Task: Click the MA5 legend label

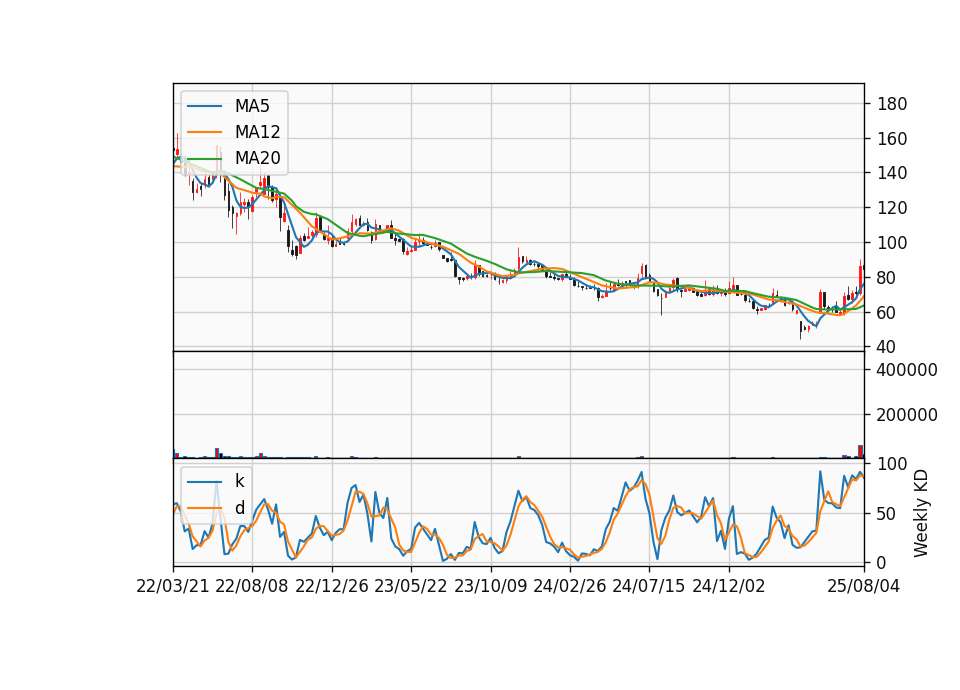Action: click(252, 106)
